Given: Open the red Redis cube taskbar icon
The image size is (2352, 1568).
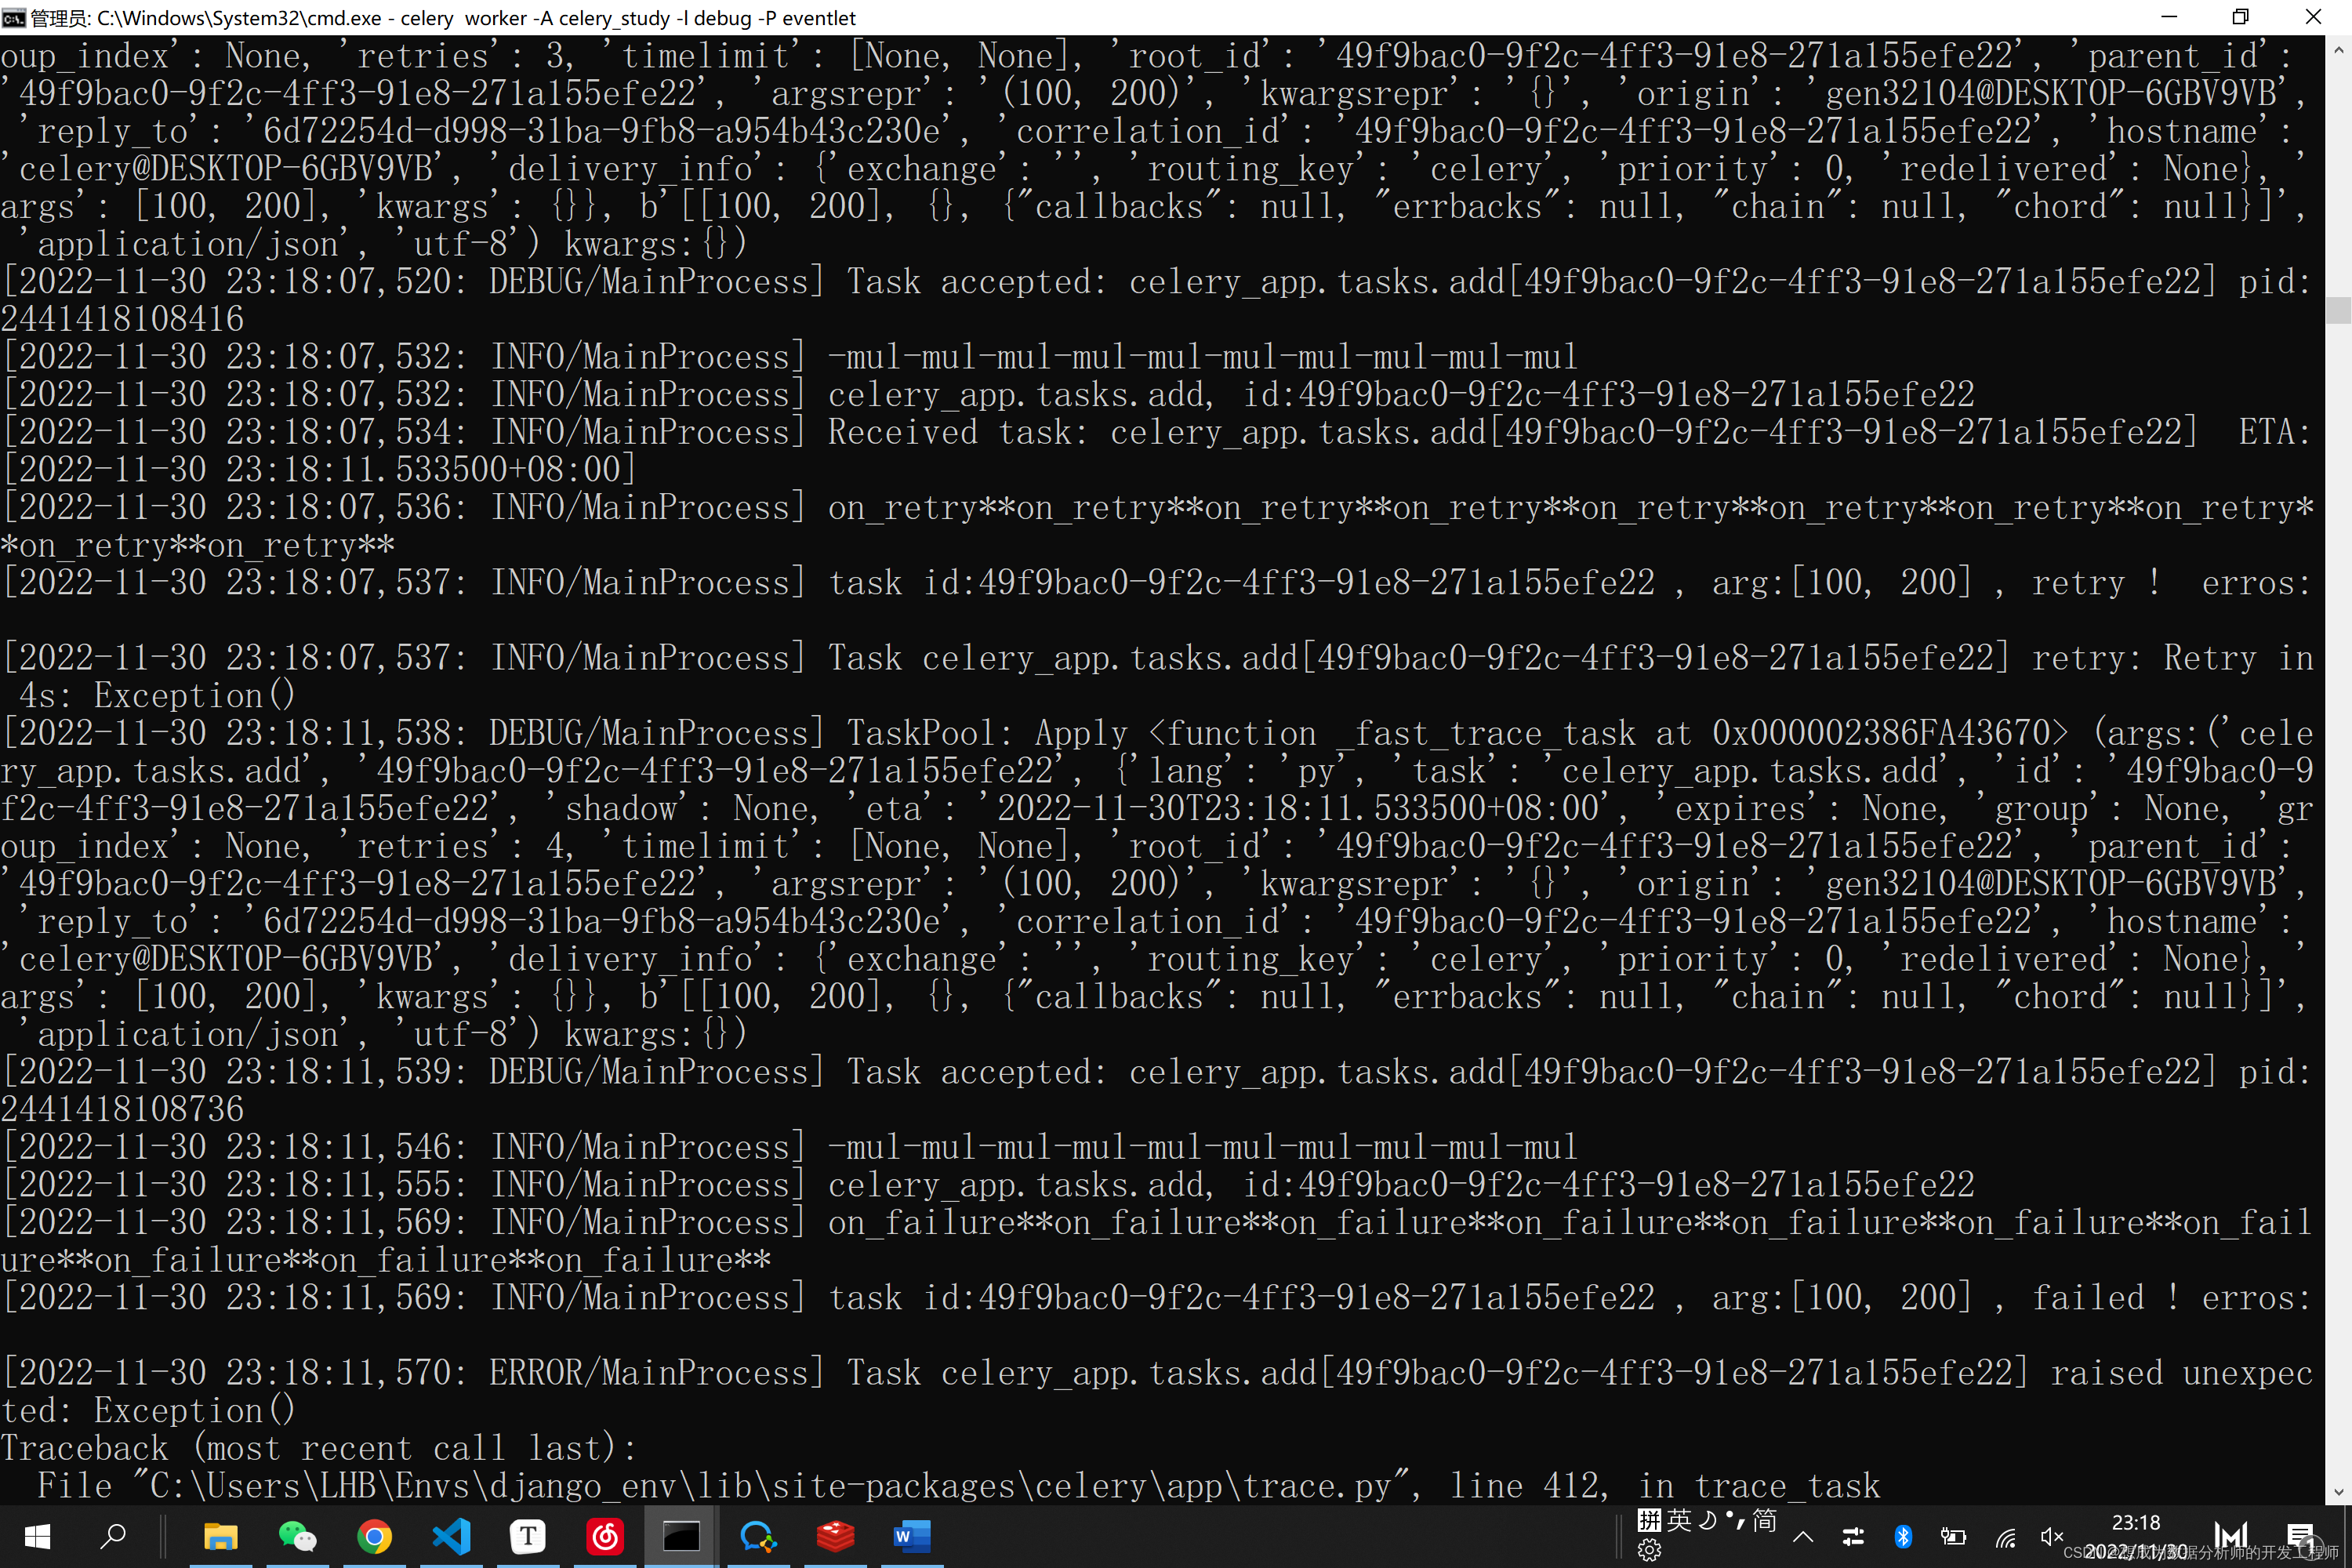Looking at the screenshot, I should [x=835, y=1536].
